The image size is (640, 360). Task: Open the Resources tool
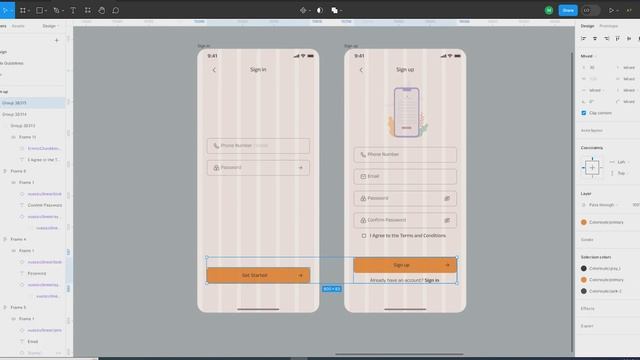[x=87, y=10]
